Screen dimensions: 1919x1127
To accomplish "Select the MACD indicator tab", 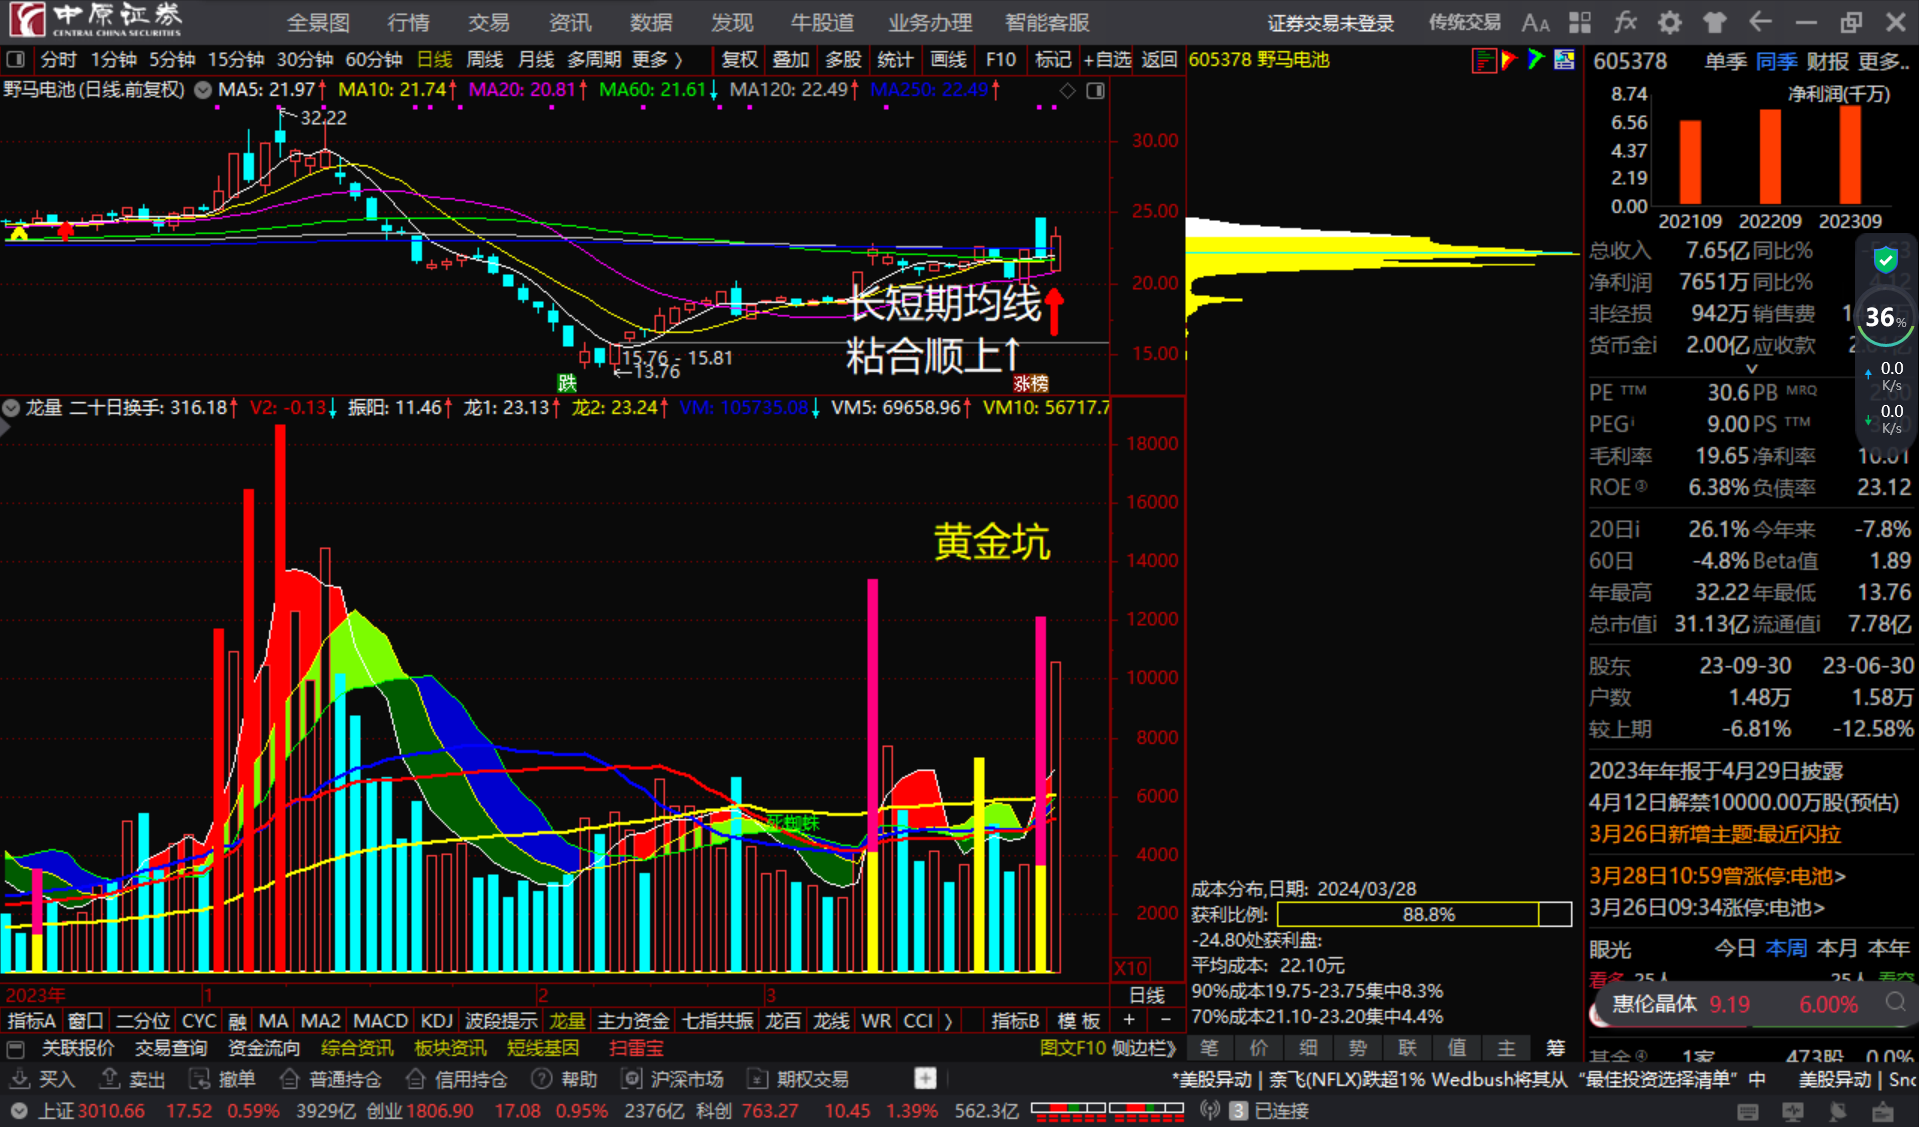I will [380, 1021].
